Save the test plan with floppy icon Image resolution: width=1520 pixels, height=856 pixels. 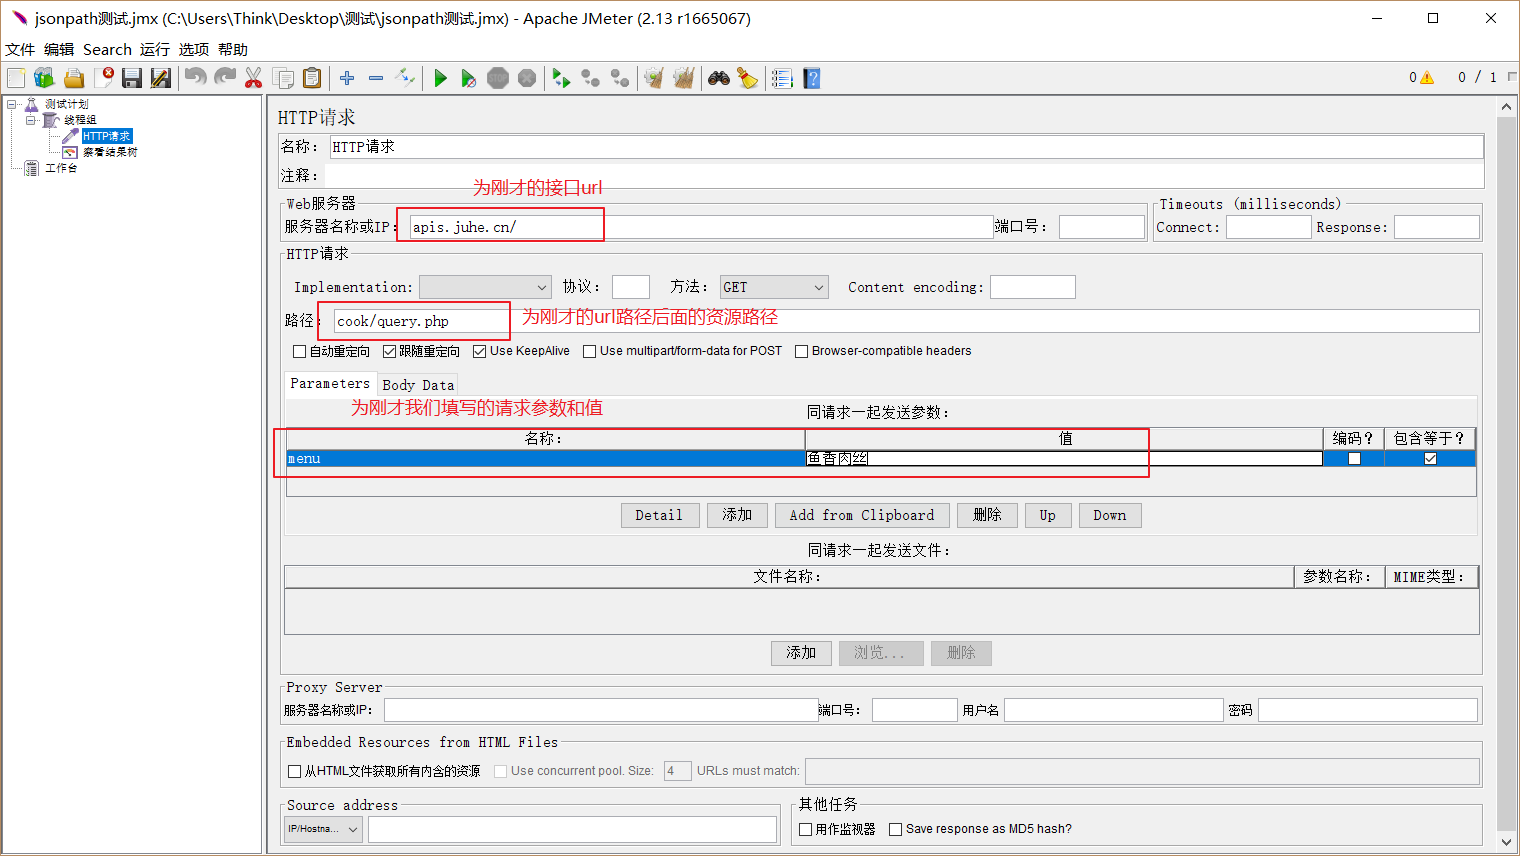(x=132, y=78)
